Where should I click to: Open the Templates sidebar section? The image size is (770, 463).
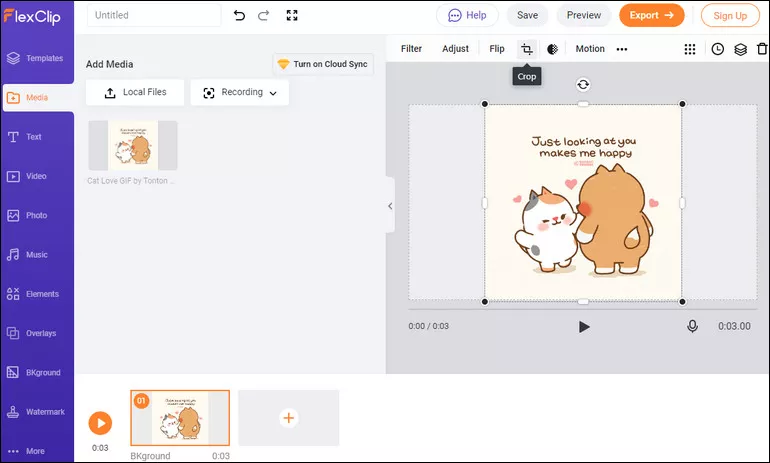35,58
